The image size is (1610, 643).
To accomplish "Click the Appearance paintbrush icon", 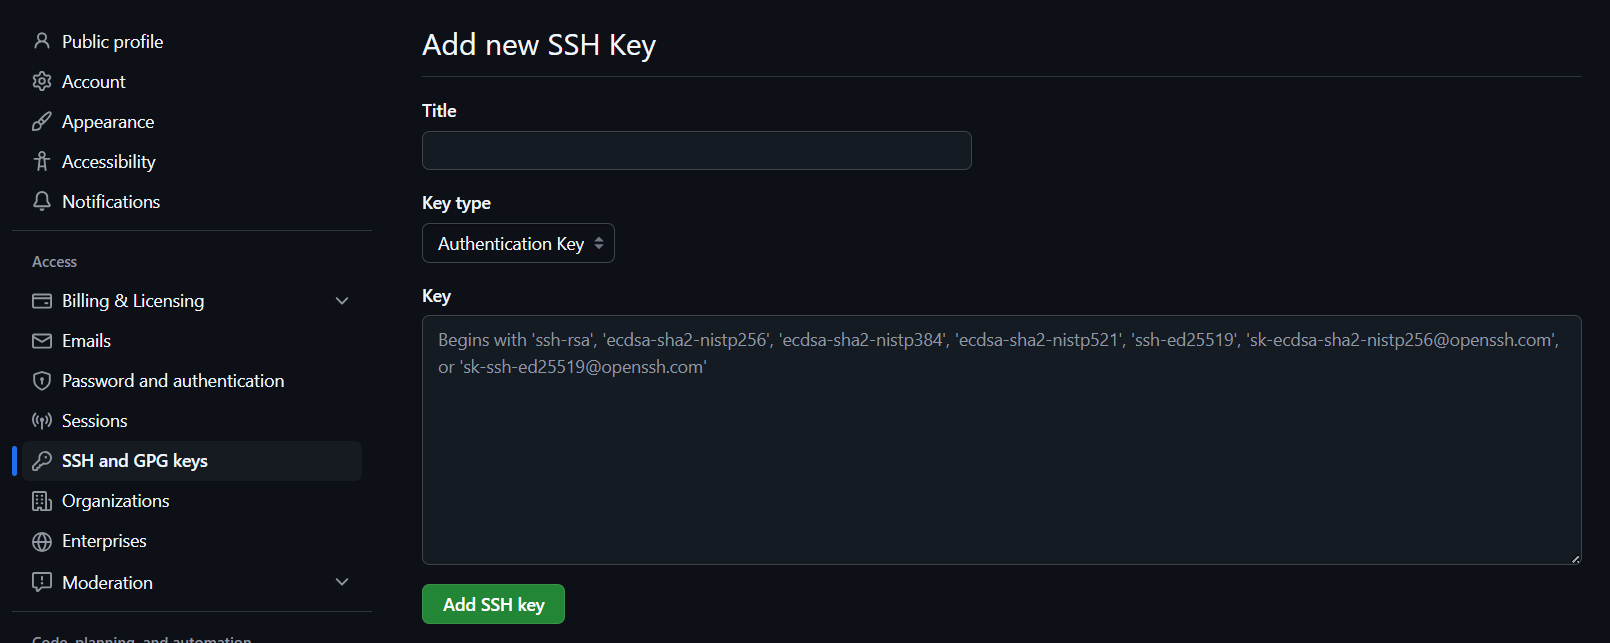I will coord(42,122).
